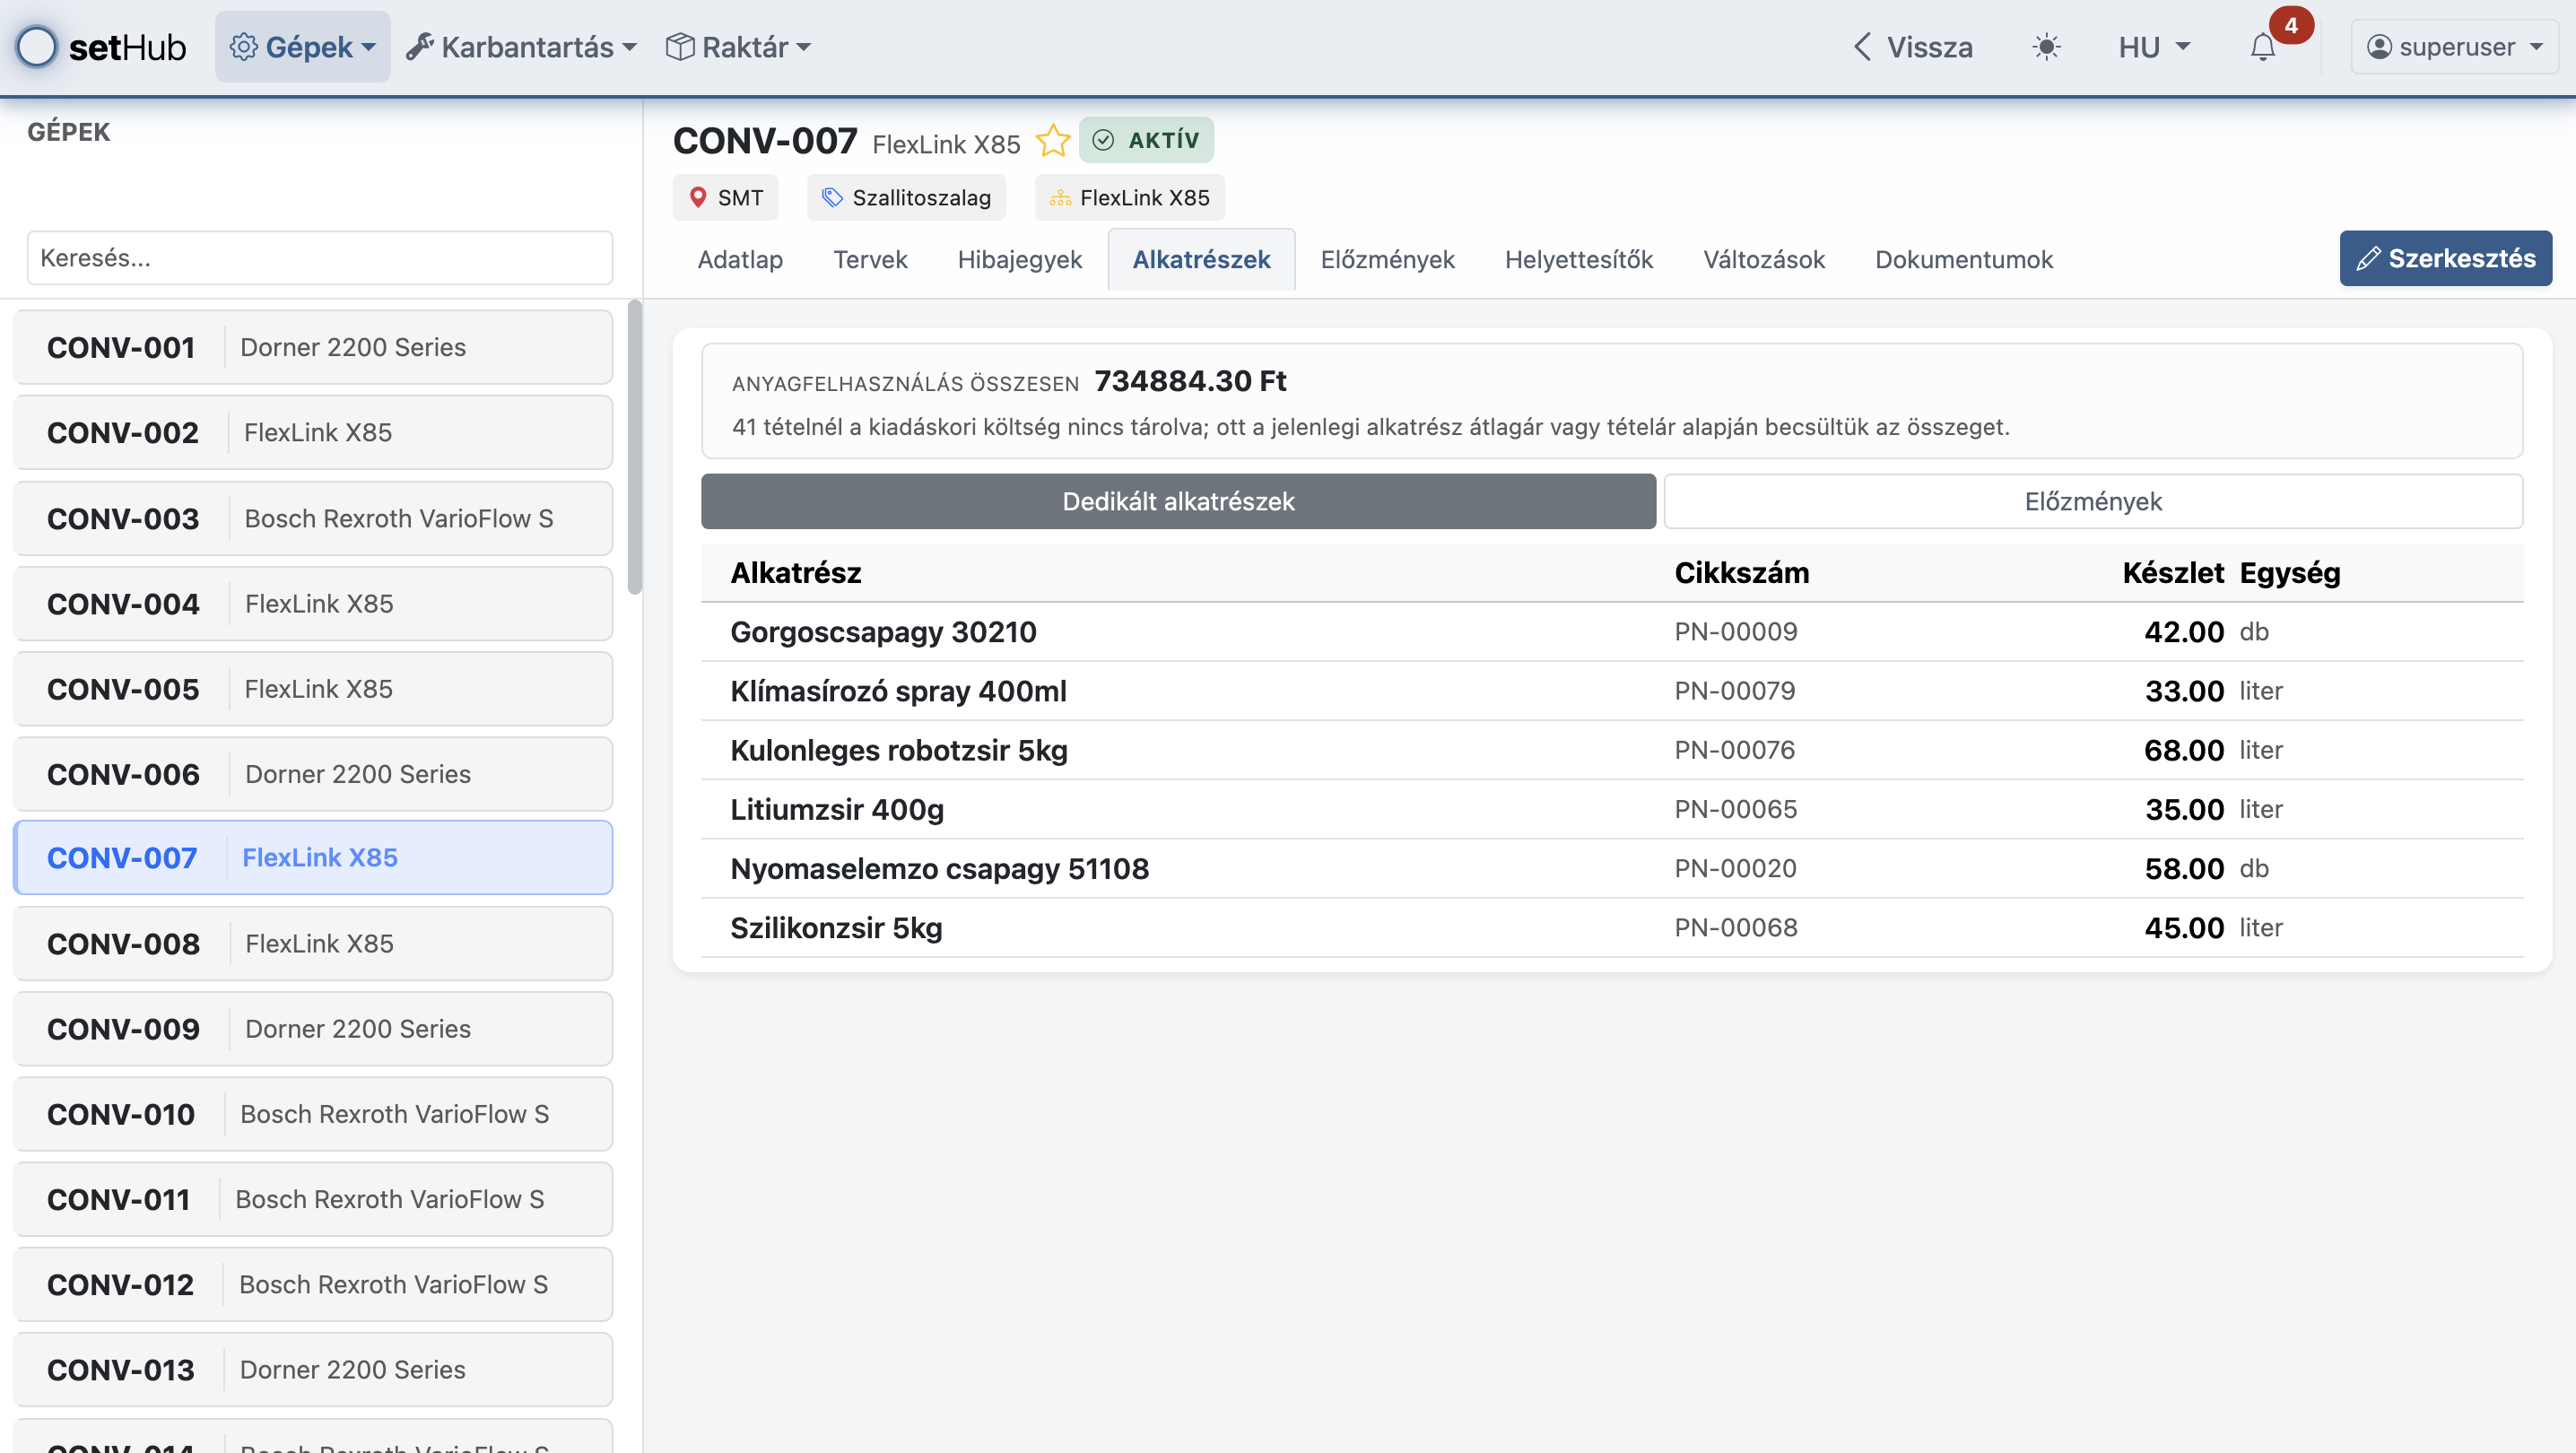
Task: Open the Raktár dropdown
Action: click(x=738, y=47)
